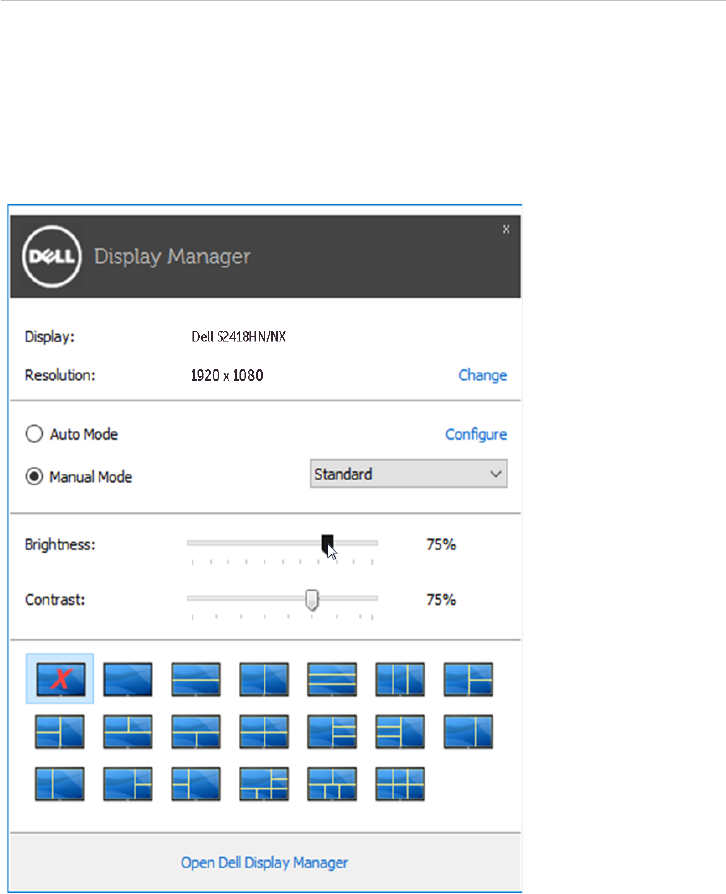726x894 pixels.
Task: Select narrow left column with wide right layout
Action: click(60, 784)
